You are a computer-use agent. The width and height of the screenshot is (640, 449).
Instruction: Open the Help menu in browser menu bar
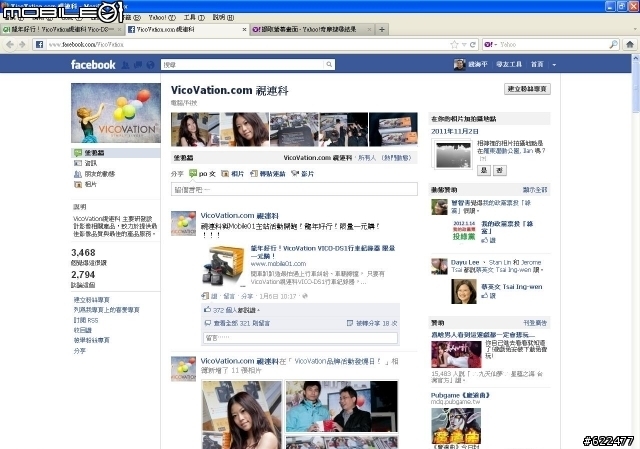point(223,18)
